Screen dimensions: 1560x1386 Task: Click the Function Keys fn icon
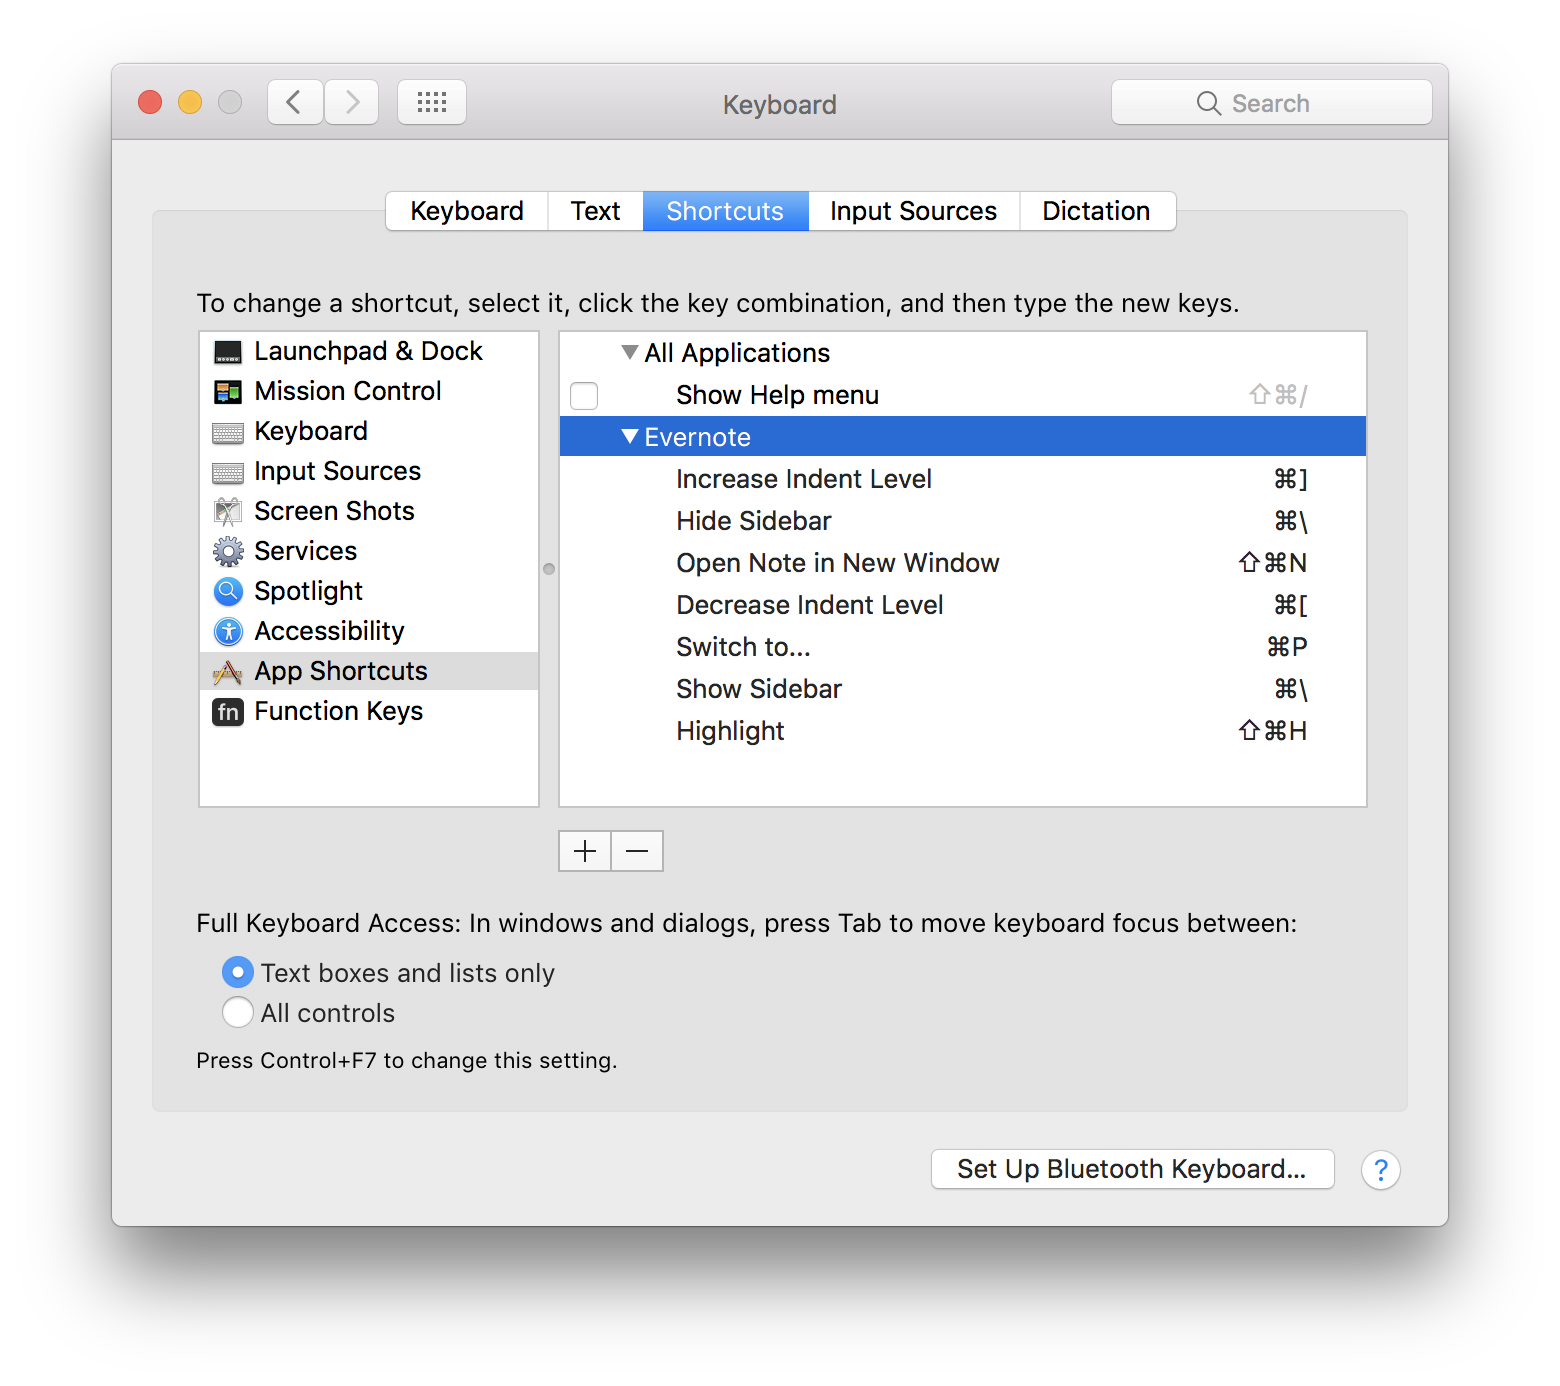pos(228,712)
